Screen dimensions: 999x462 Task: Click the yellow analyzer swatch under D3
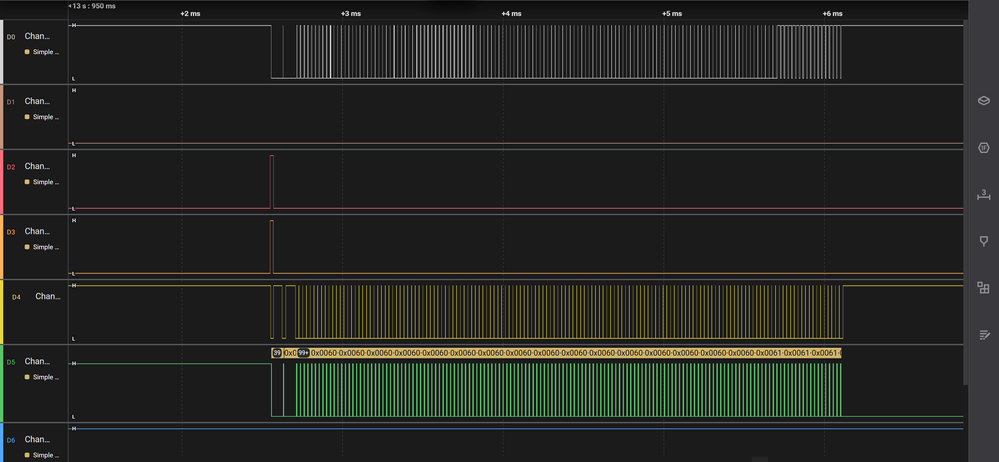(x=27, y=247)
